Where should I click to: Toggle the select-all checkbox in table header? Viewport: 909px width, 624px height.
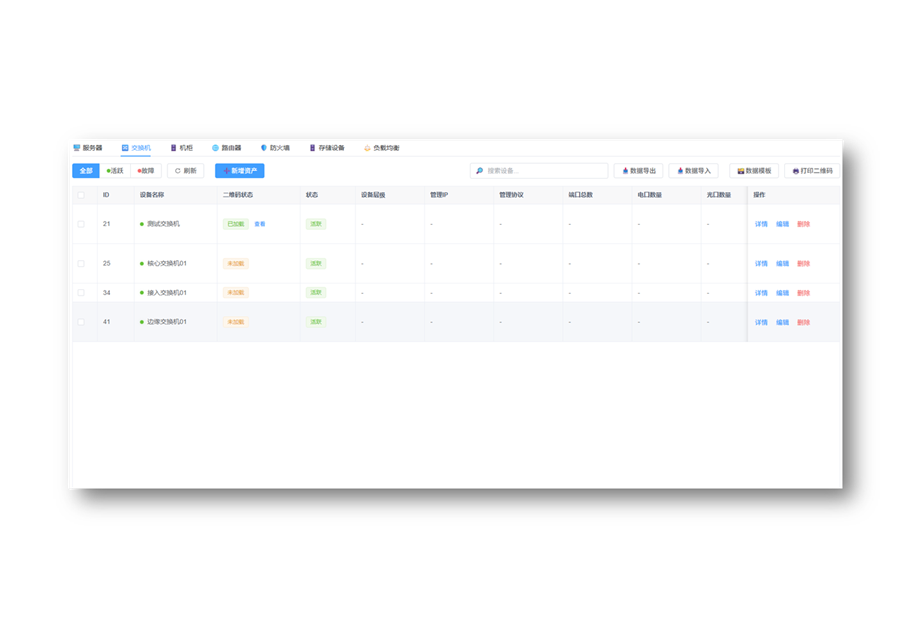pos(81,195)
